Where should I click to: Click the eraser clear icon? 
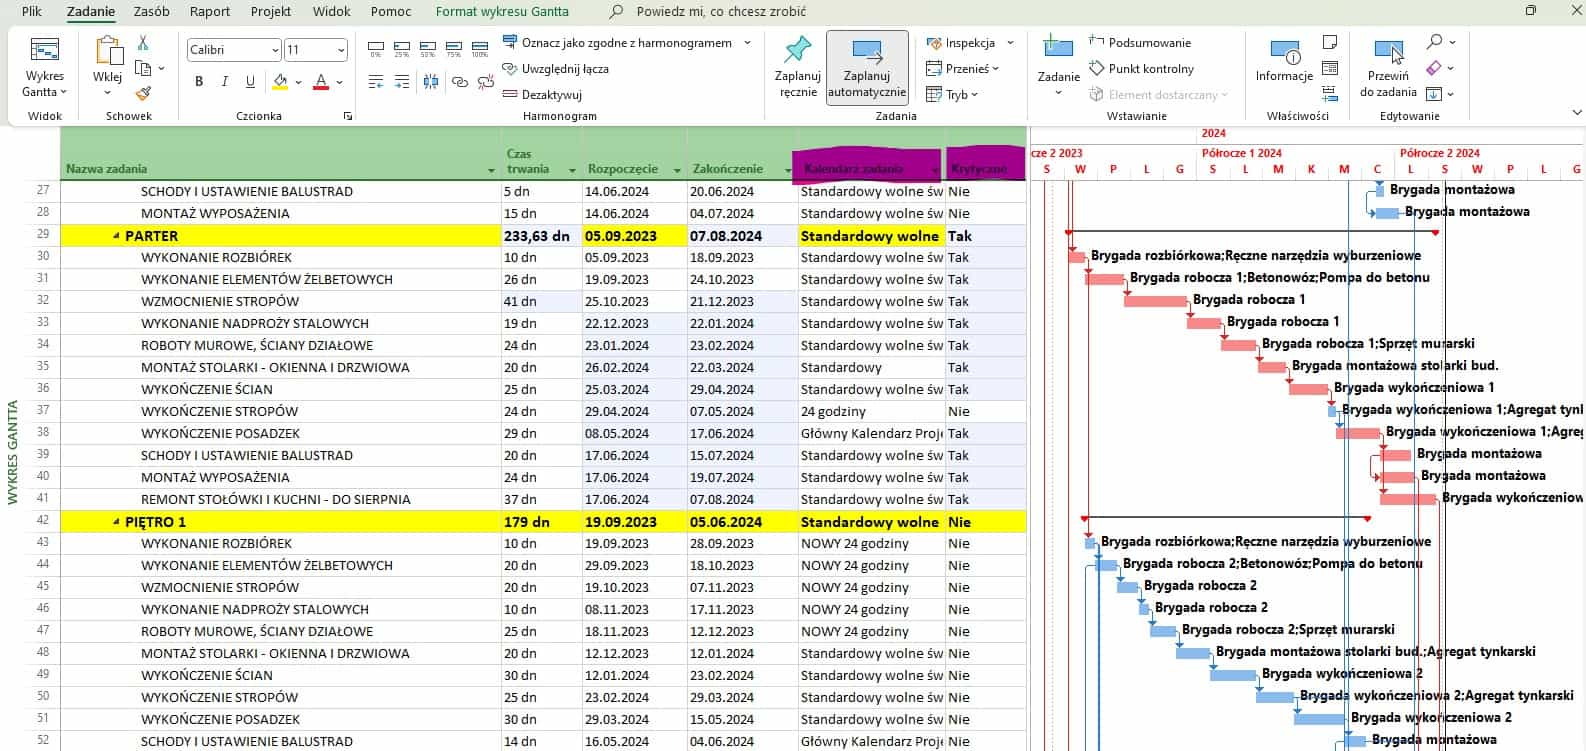pos(1434,68)
